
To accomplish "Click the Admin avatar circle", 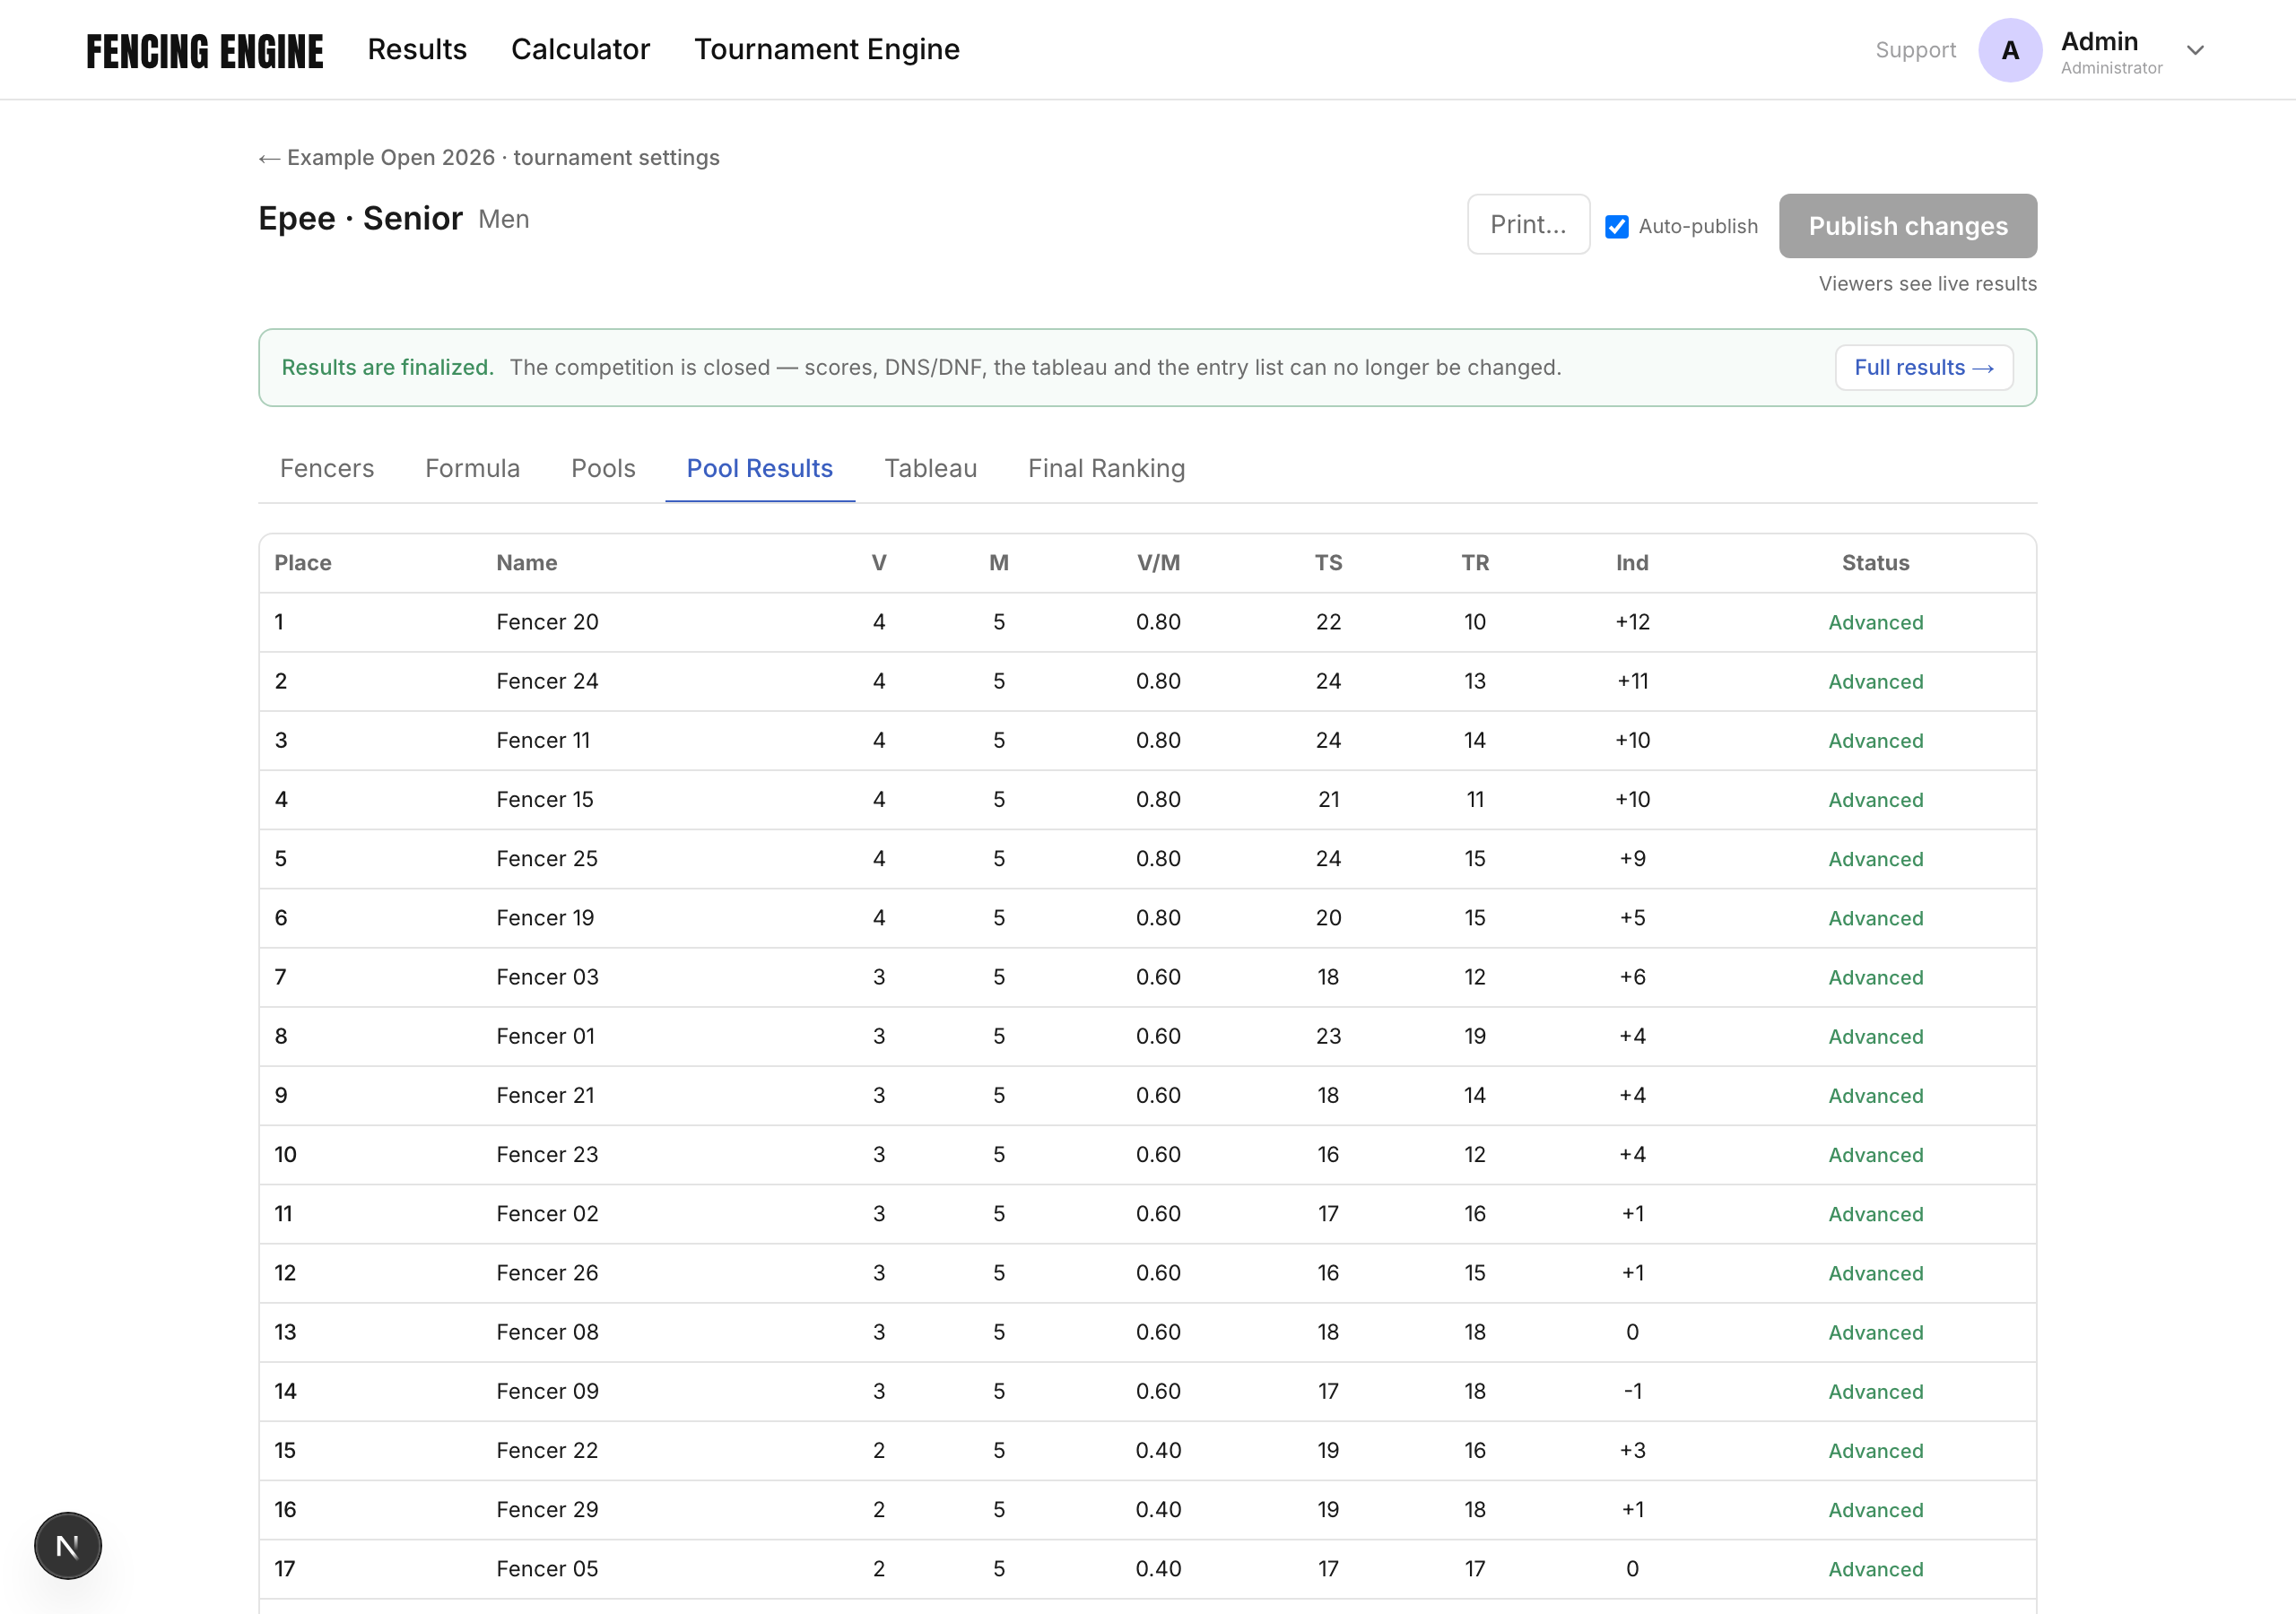I will [x=2009, y=50].
